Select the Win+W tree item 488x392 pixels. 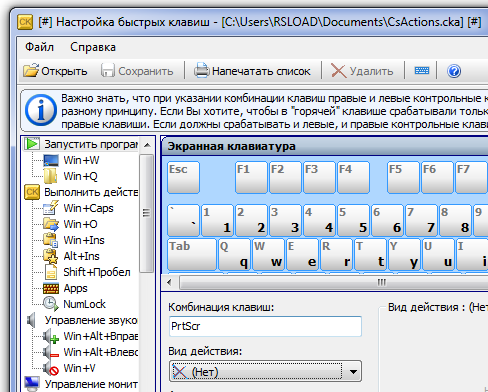pyautogui.click(x=81, y=160)
